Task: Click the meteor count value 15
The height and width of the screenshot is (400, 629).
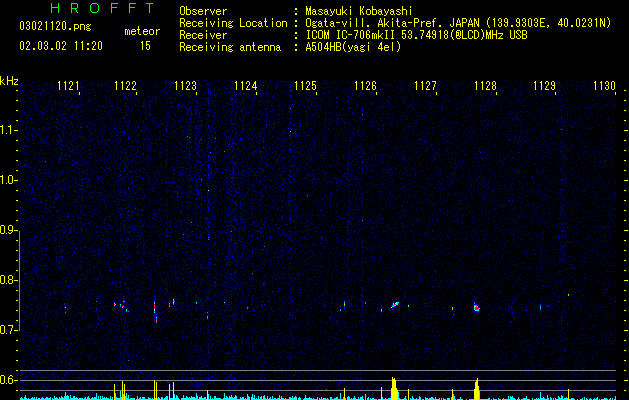Action: coord(145,46)
